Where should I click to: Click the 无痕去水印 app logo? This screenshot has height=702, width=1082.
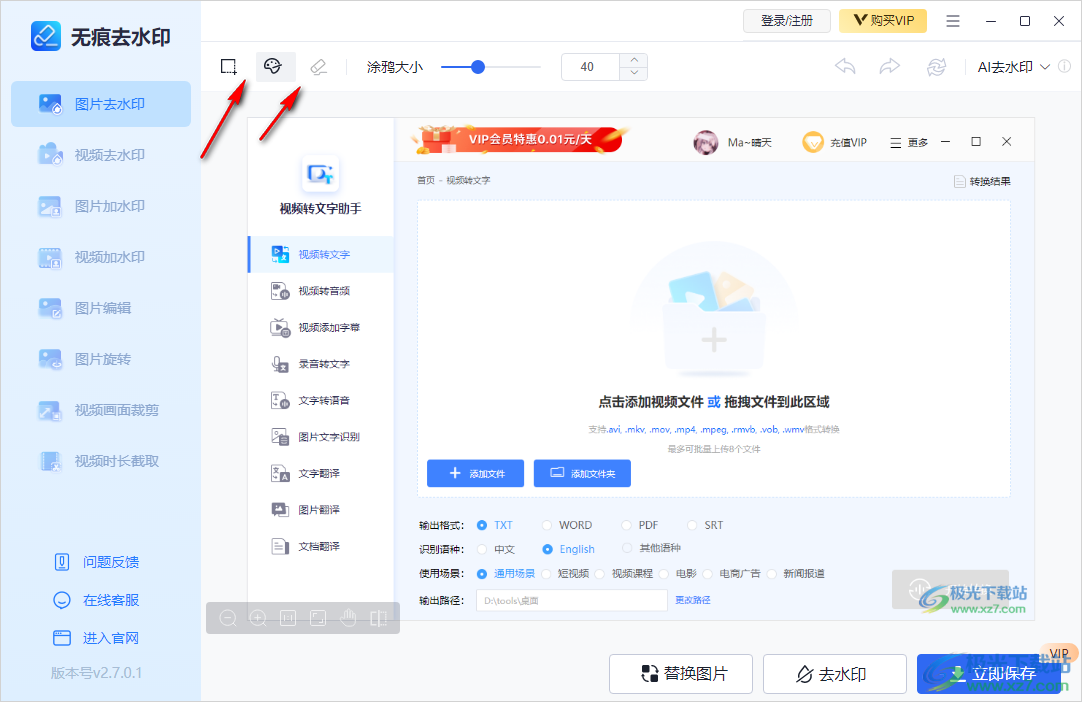[x=46, y=37]
